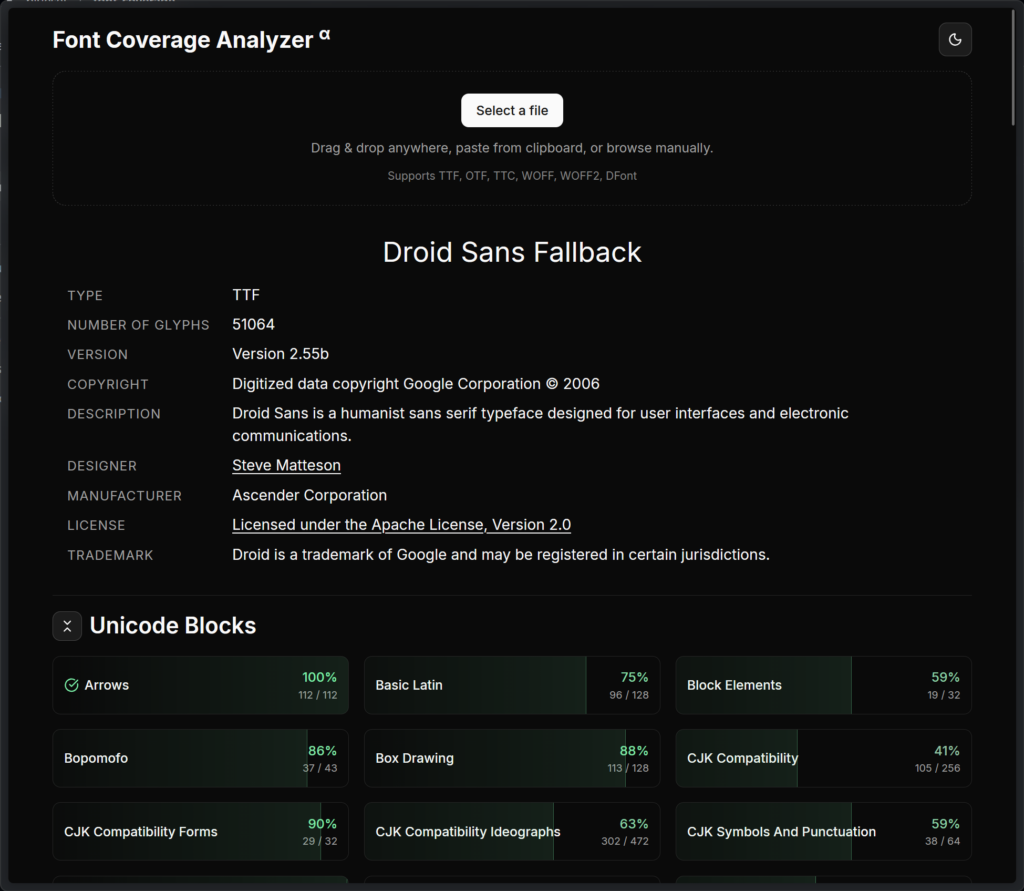Open the CJK Compatibility block card
Screen dimensions: 1024x891
[x=822, y=759]
